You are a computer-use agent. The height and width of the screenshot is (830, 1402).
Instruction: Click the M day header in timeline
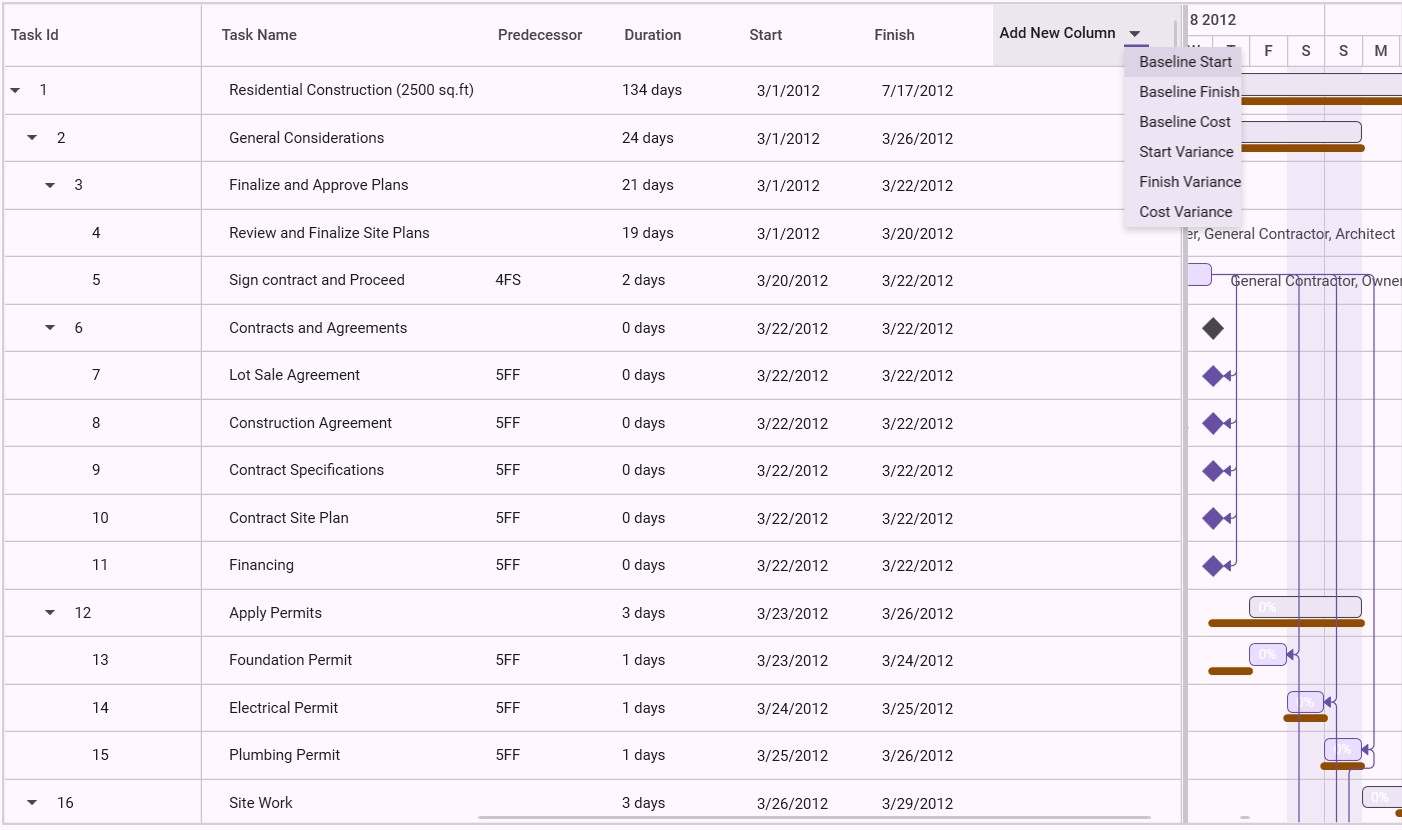[1381, 51]
